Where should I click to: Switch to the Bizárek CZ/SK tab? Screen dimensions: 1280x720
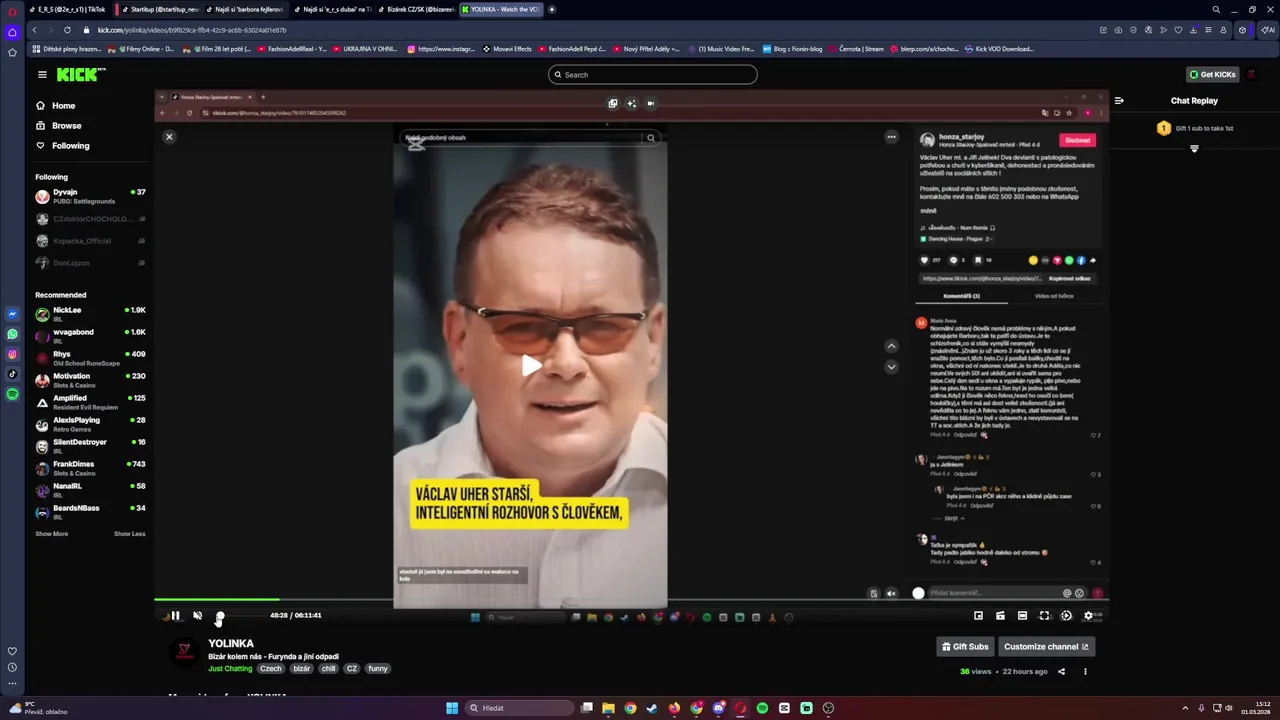click(x=415, y=9)
